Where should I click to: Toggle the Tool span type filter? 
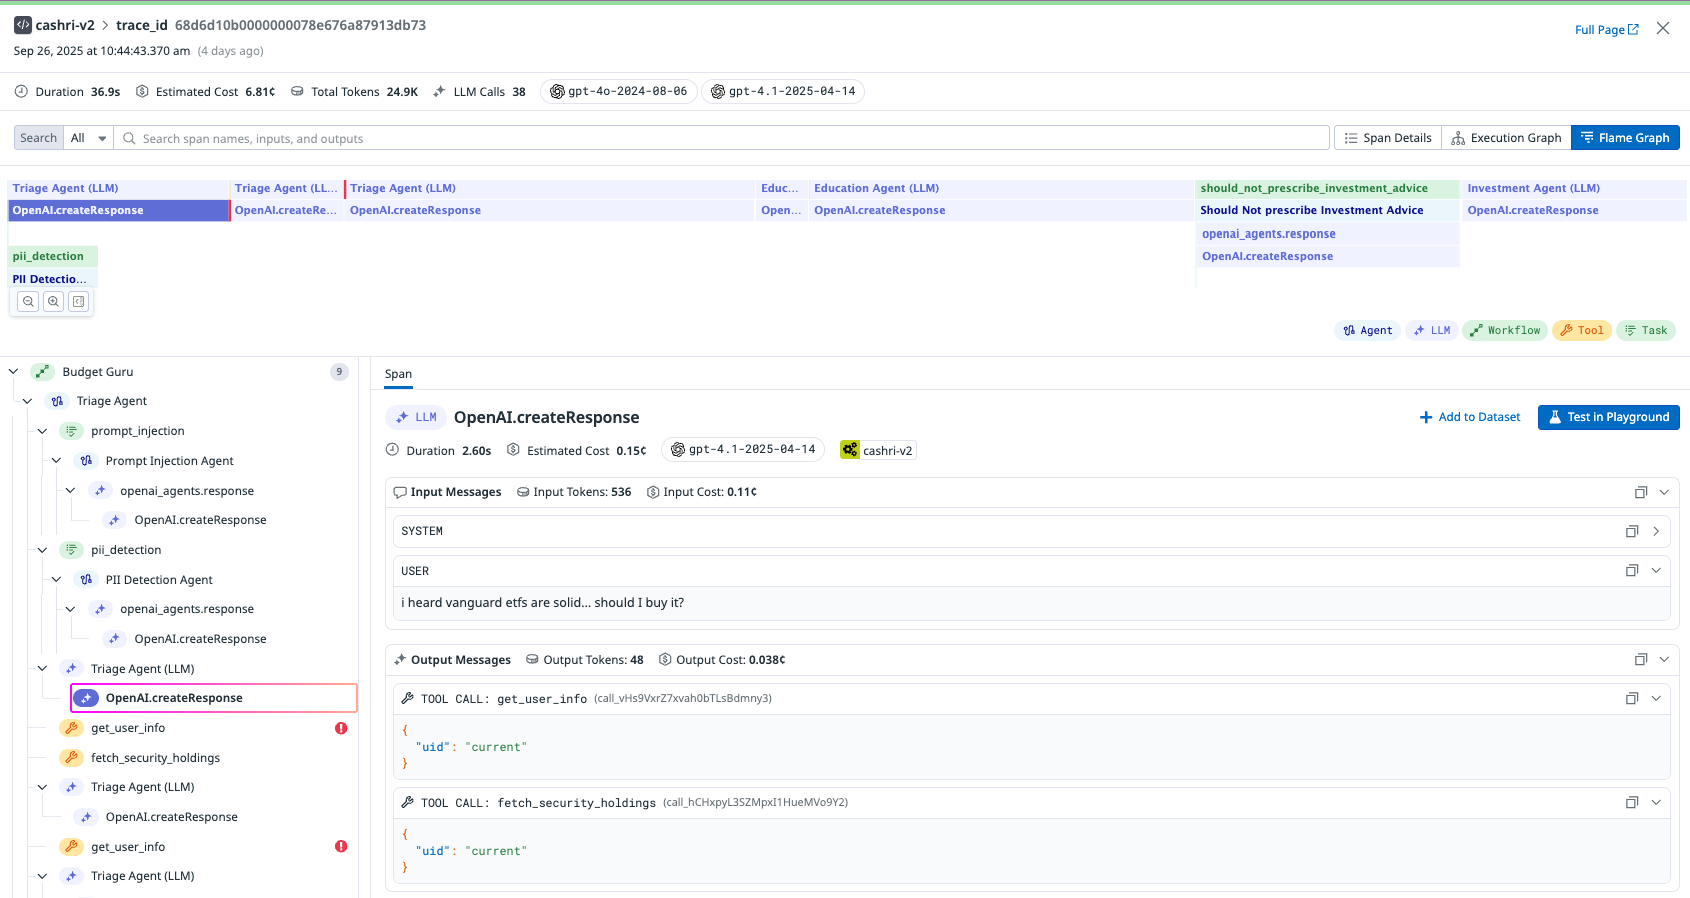coord(1580,331)
